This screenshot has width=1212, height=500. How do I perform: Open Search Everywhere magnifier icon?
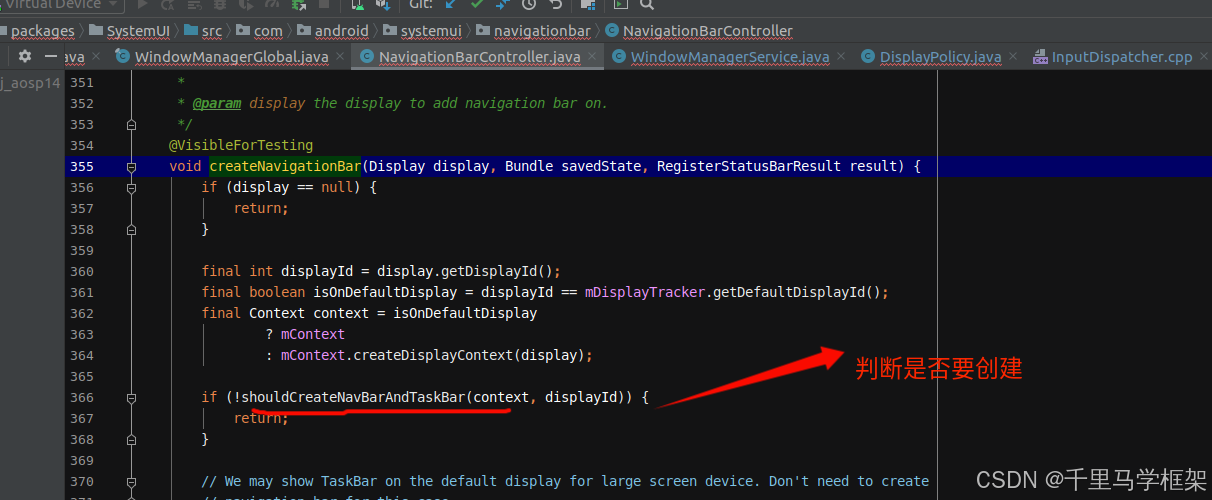point(647,5)
